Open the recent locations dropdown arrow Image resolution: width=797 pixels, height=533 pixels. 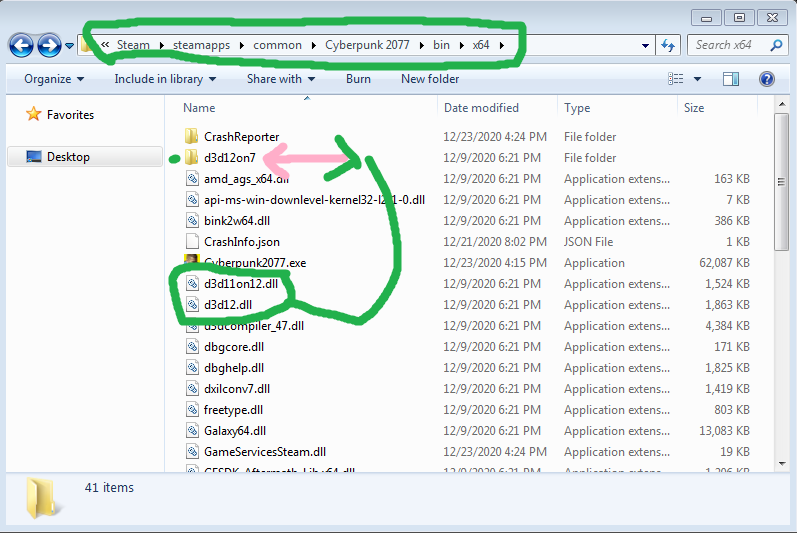(x=69, y=46)
